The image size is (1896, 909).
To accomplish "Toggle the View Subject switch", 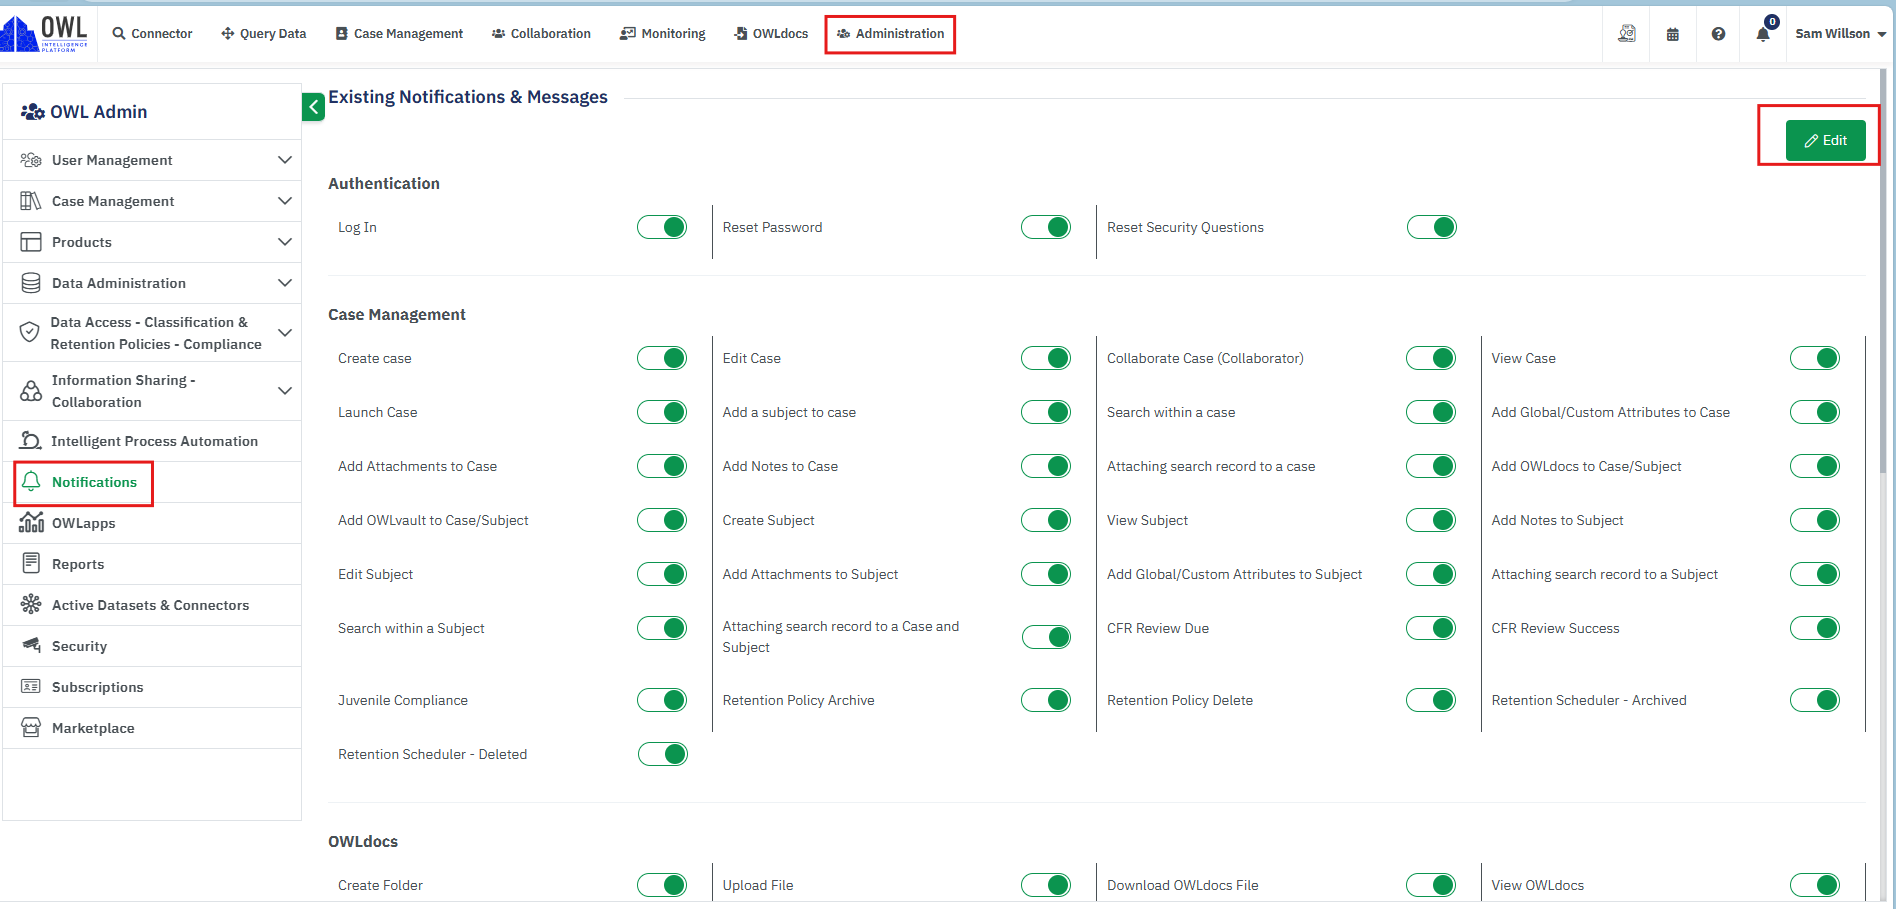I will 1431,520.
